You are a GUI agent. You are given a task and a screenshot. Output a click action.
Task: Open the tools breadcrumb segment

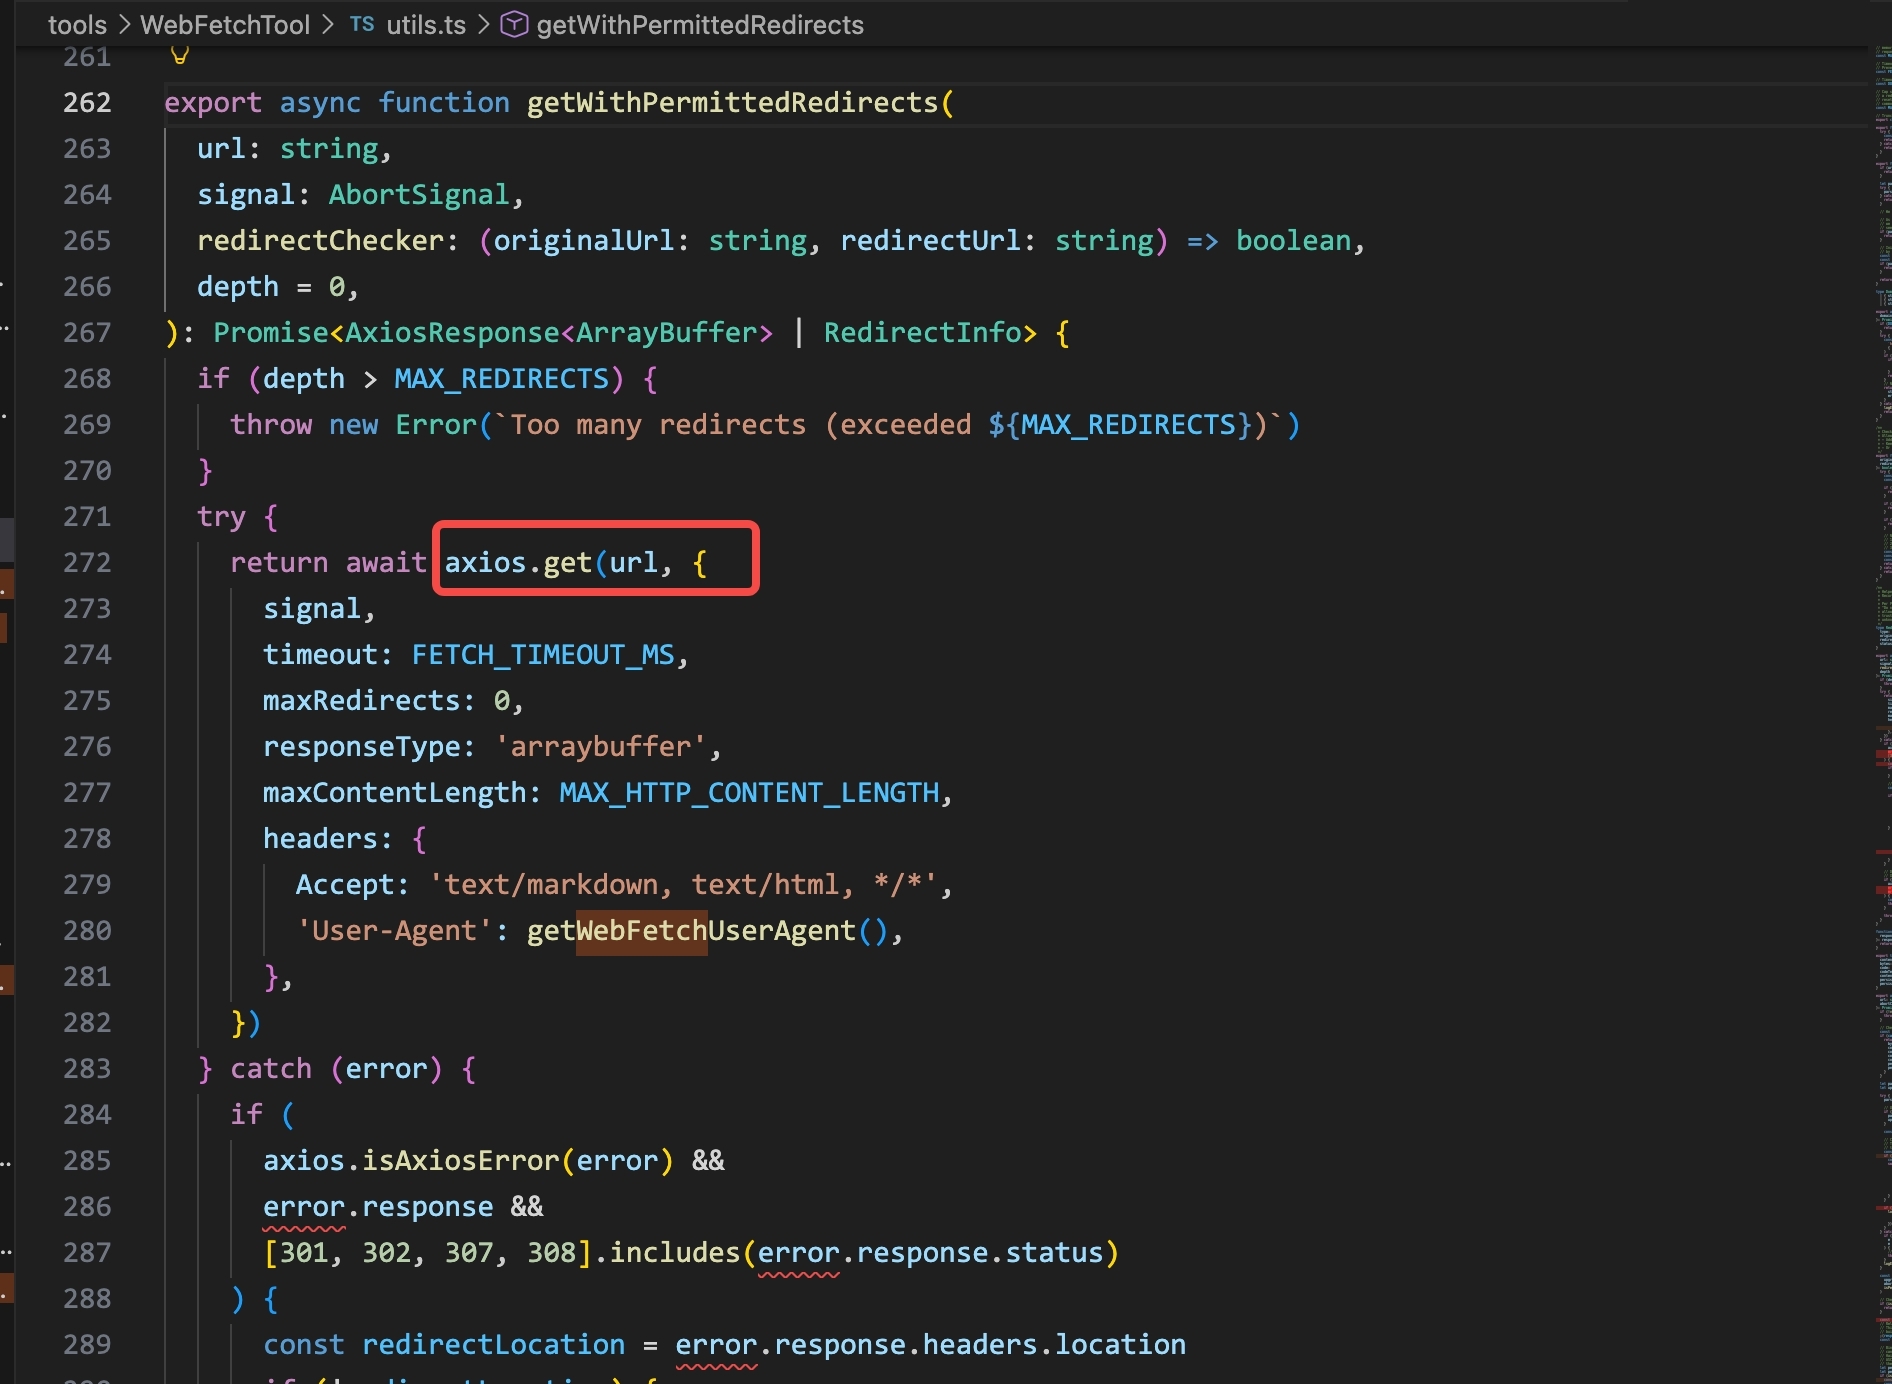[x=77, y=25]
